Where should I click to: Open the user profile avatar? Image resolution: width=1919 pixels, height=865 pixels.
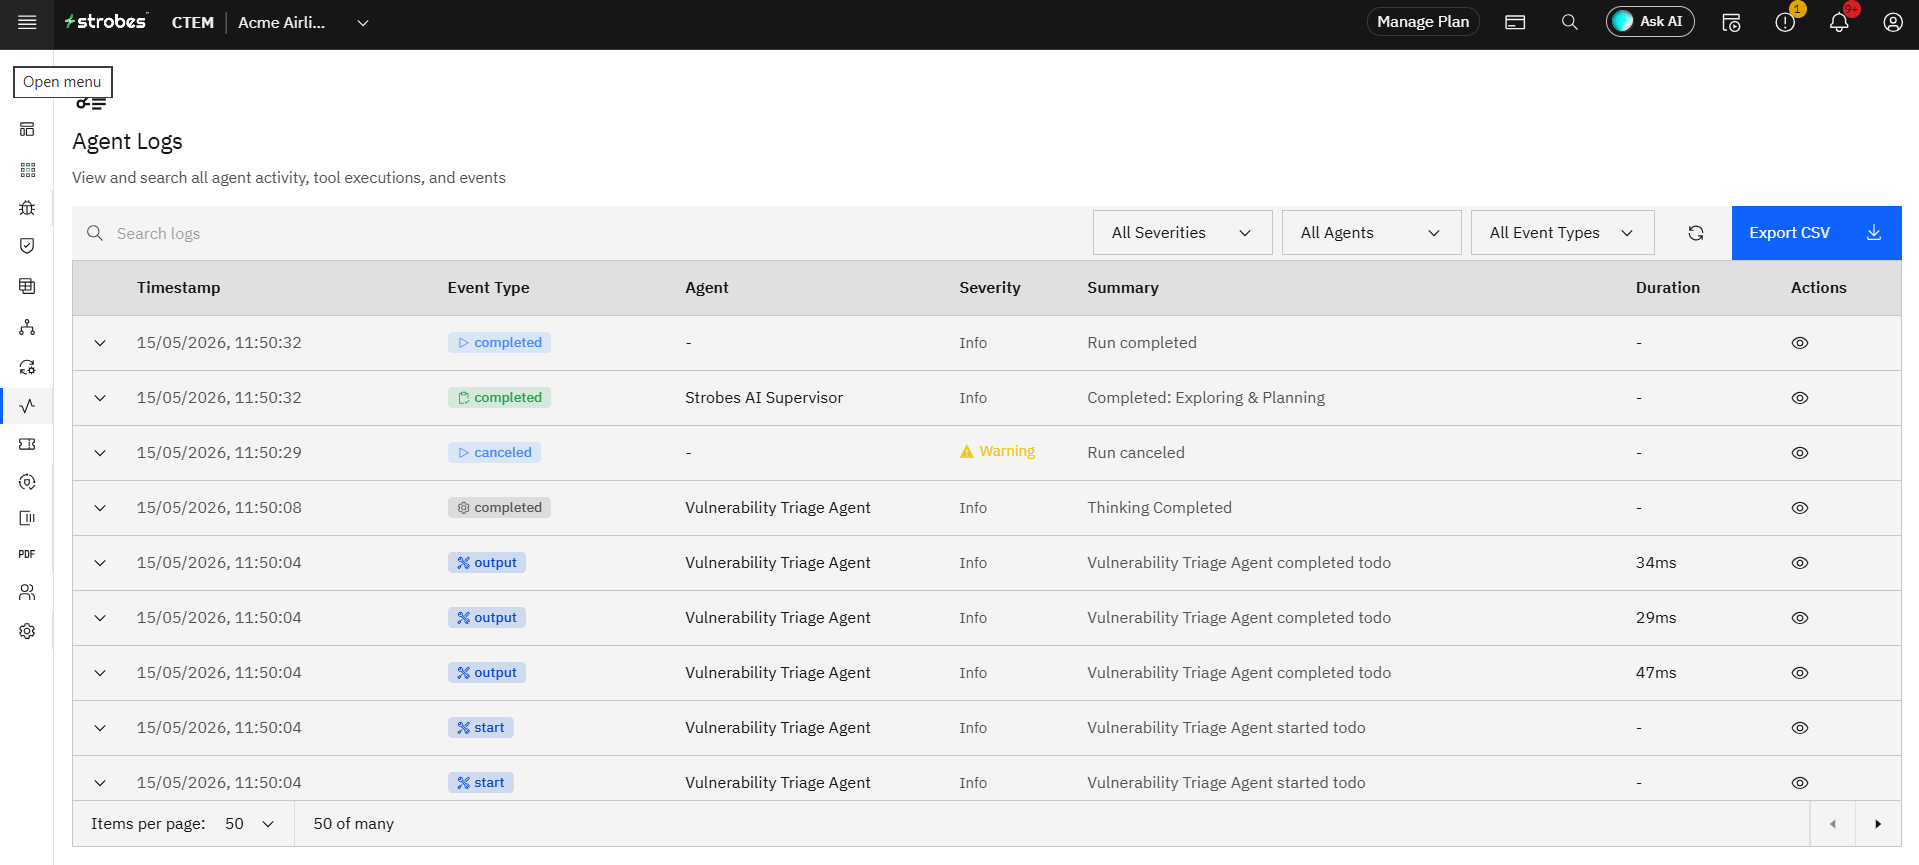[1893, 22]
